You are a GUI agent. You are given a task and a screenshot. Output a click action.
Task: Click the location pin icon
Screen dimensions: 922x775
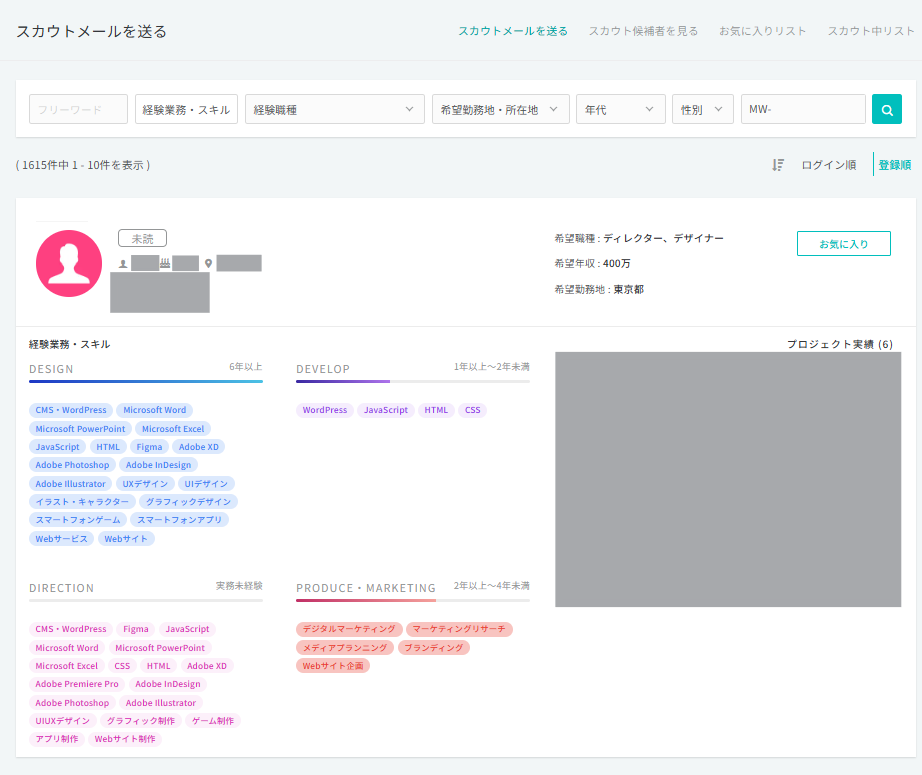(x=208, y=263)
